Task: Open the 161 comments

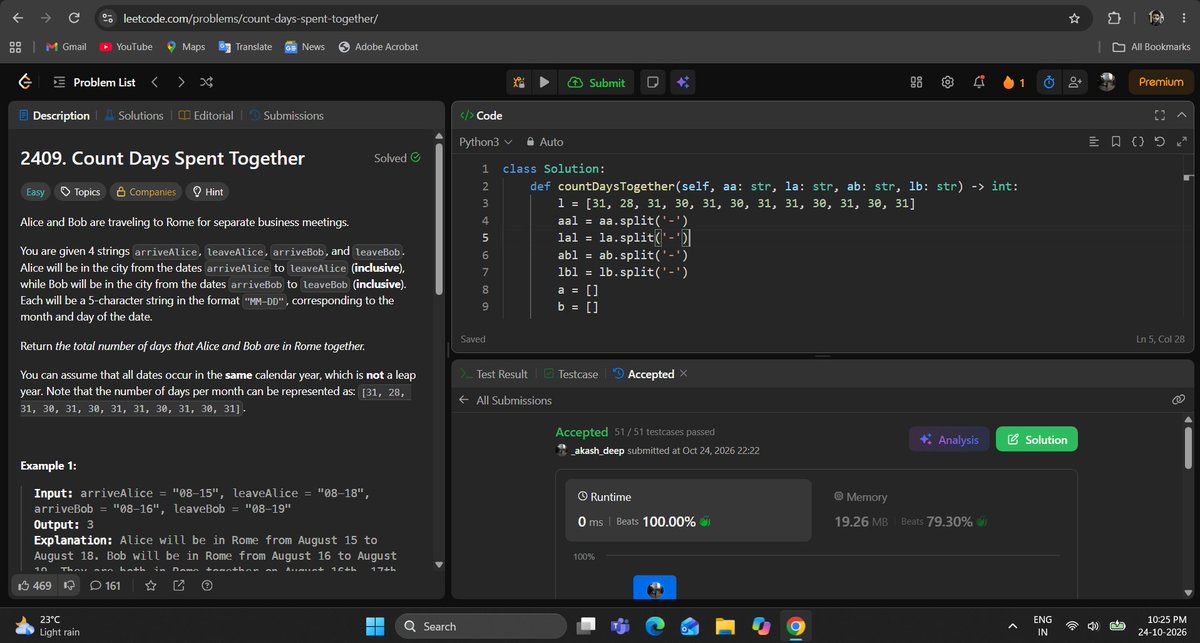Action: (x=106, y=585)
